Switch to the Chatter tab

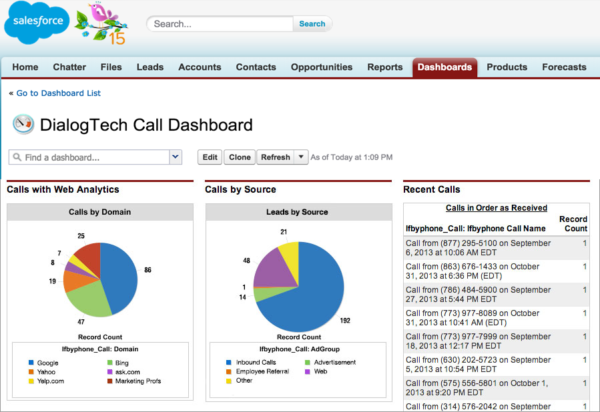pos(69,67)
